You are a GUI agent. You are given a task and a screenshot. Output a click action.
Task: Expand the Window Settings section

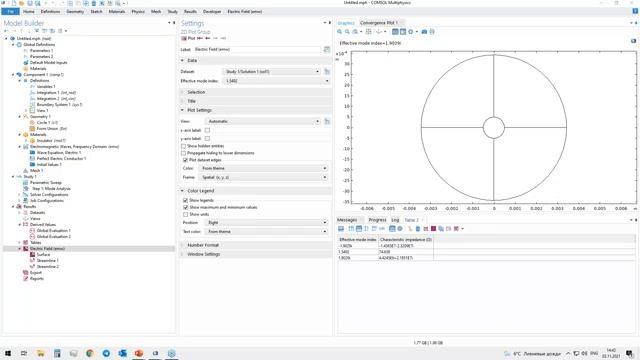256,254
